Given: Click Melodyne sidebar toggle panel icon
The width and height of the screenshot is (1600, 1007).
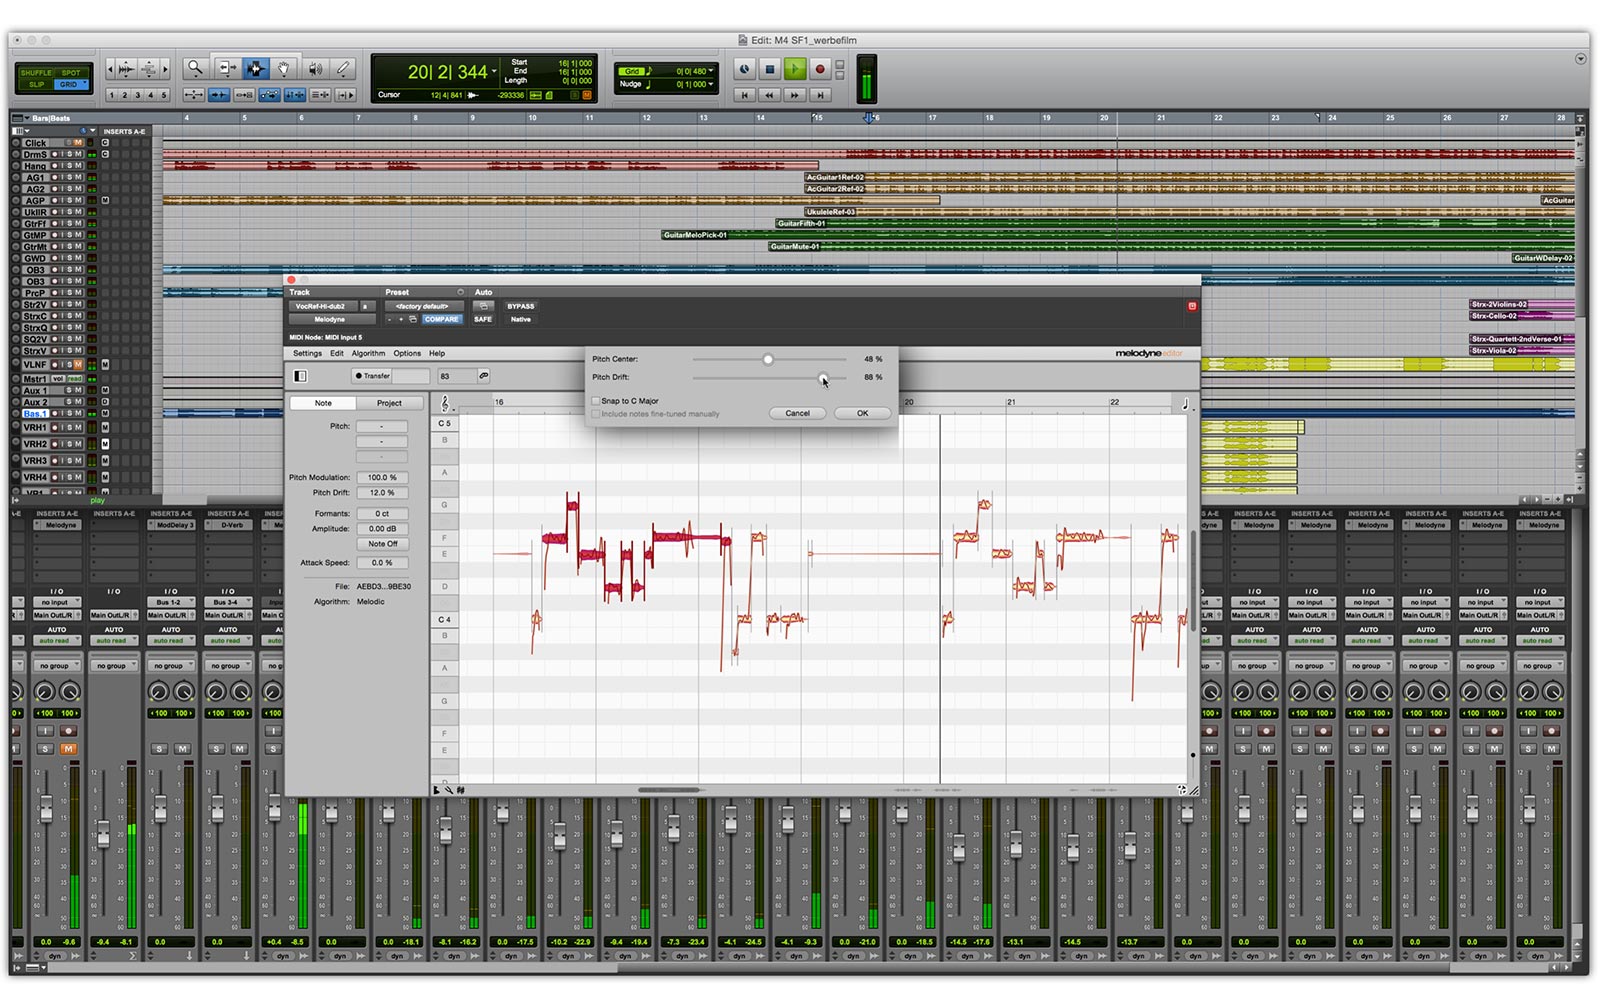Looking at the screenshot, I should tap(300, 376).
